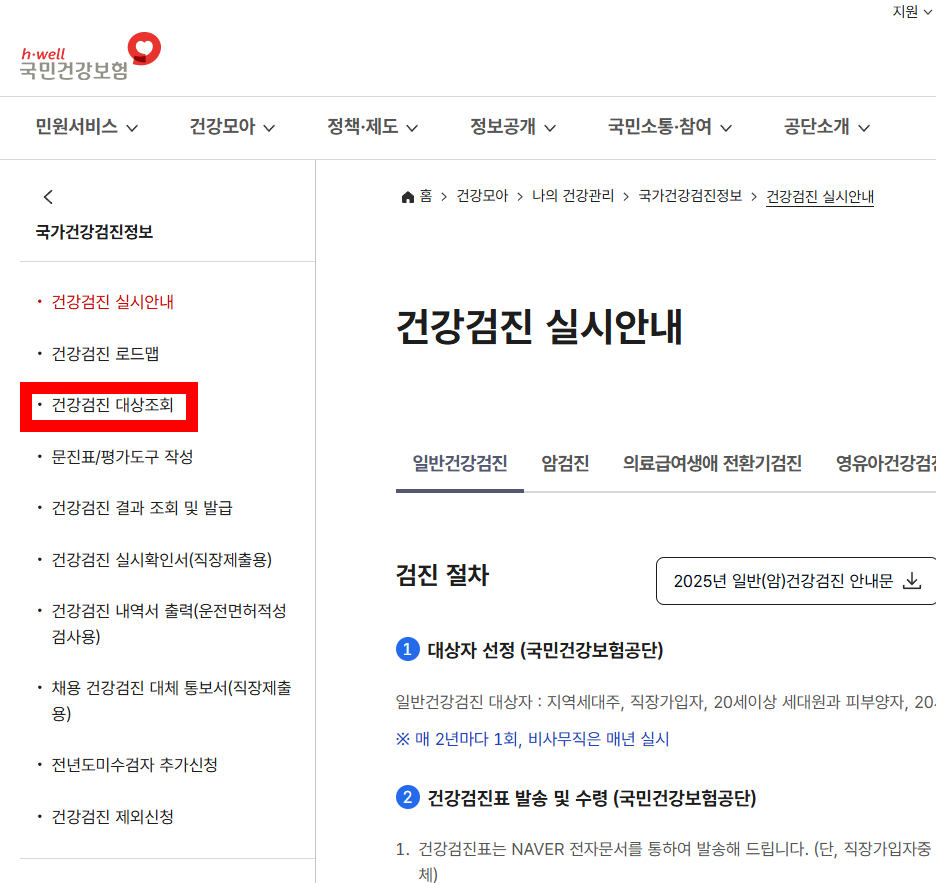
Task: Open the 정보공개 dropdown menu
Action: click(x=512, y=127)
